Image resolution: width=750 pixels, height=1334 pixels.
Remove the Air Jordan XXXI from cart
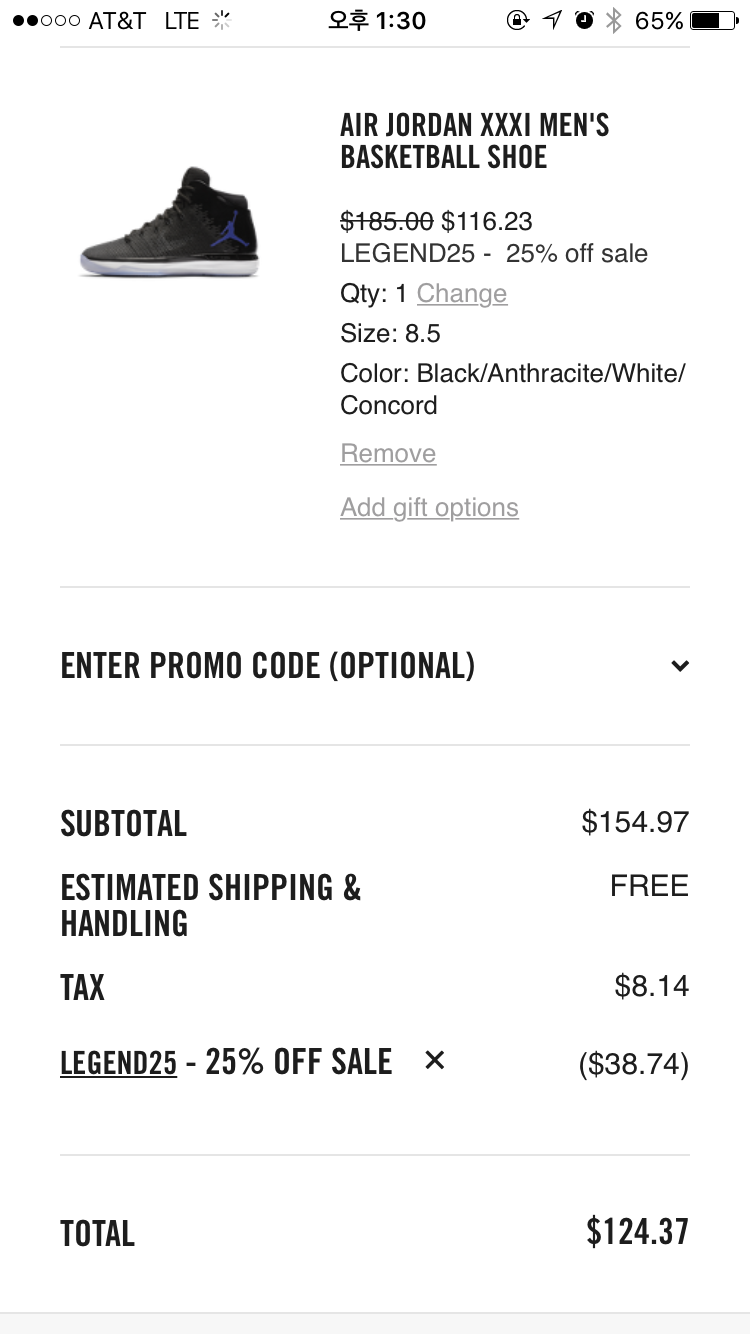tap(388, 453)
